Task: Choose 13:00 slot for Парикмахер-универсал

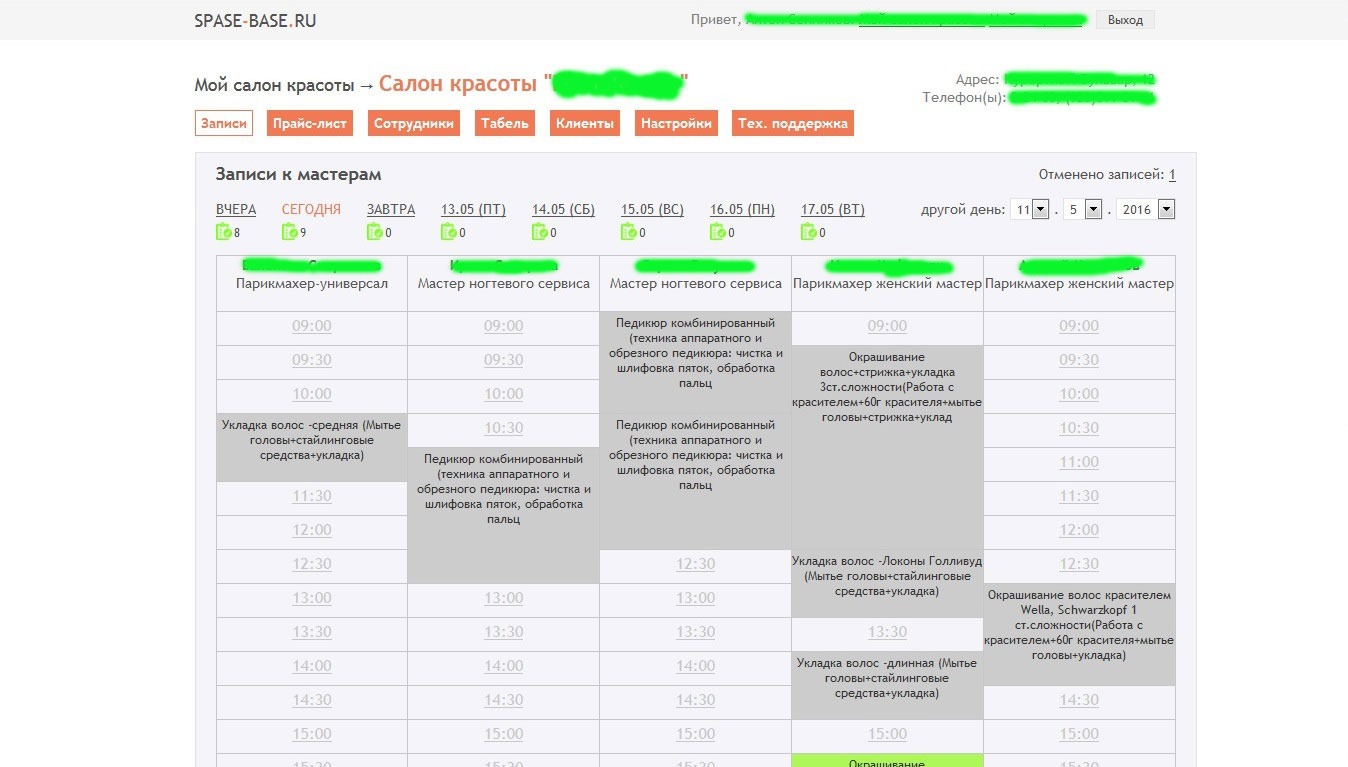Action: [x=312, y=598]
